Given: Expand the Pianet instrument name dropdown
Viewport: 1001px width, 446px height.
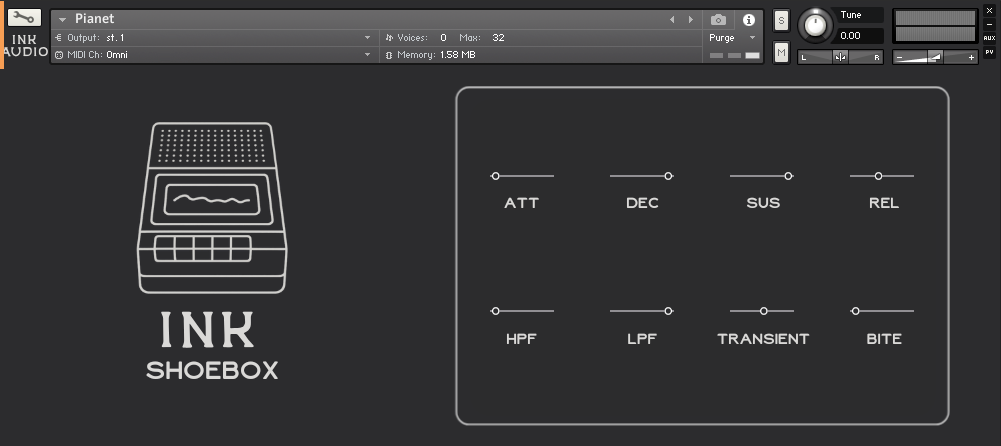Looking at the screenshot, I should [62, 19].
